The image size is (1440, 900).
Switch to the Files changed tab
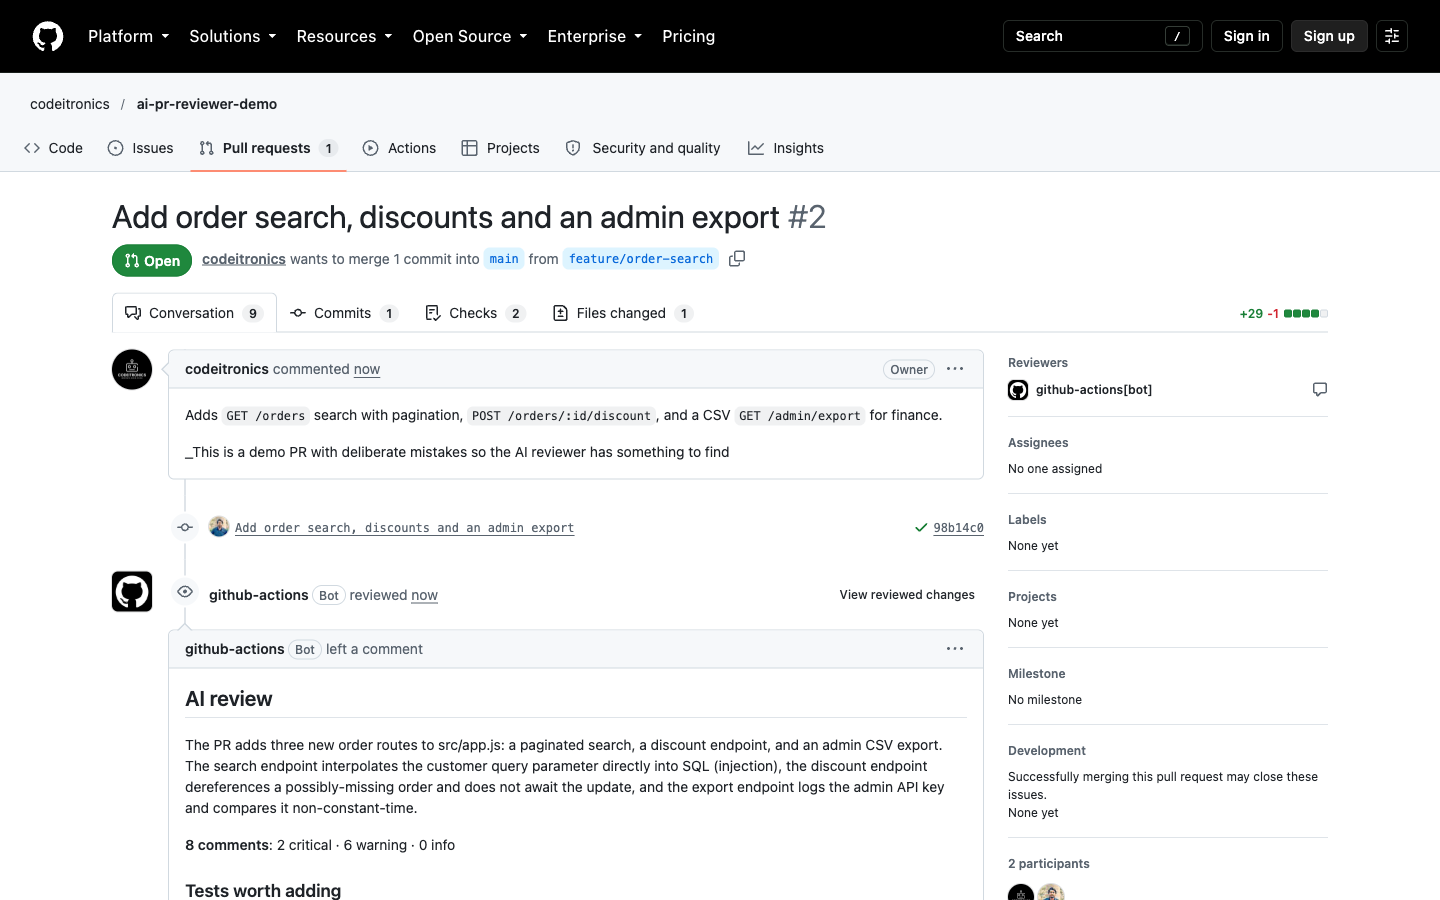point(623,313)
